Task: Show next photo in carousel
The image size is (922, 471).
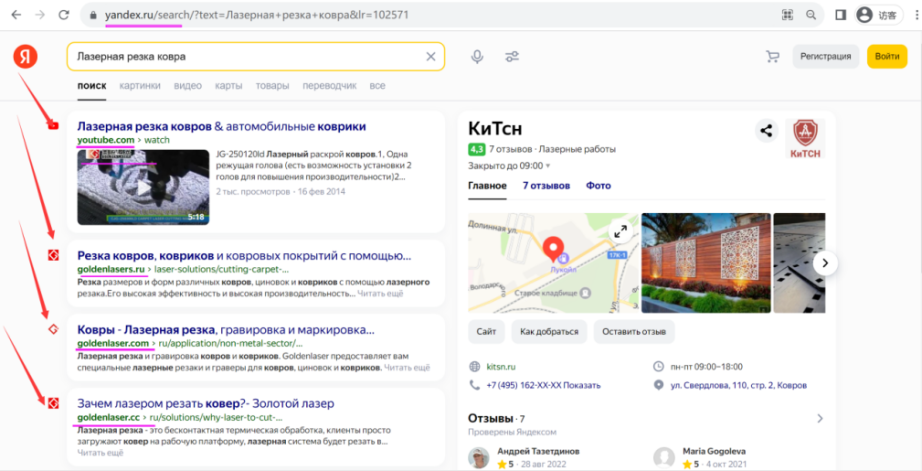Action: 824,263
